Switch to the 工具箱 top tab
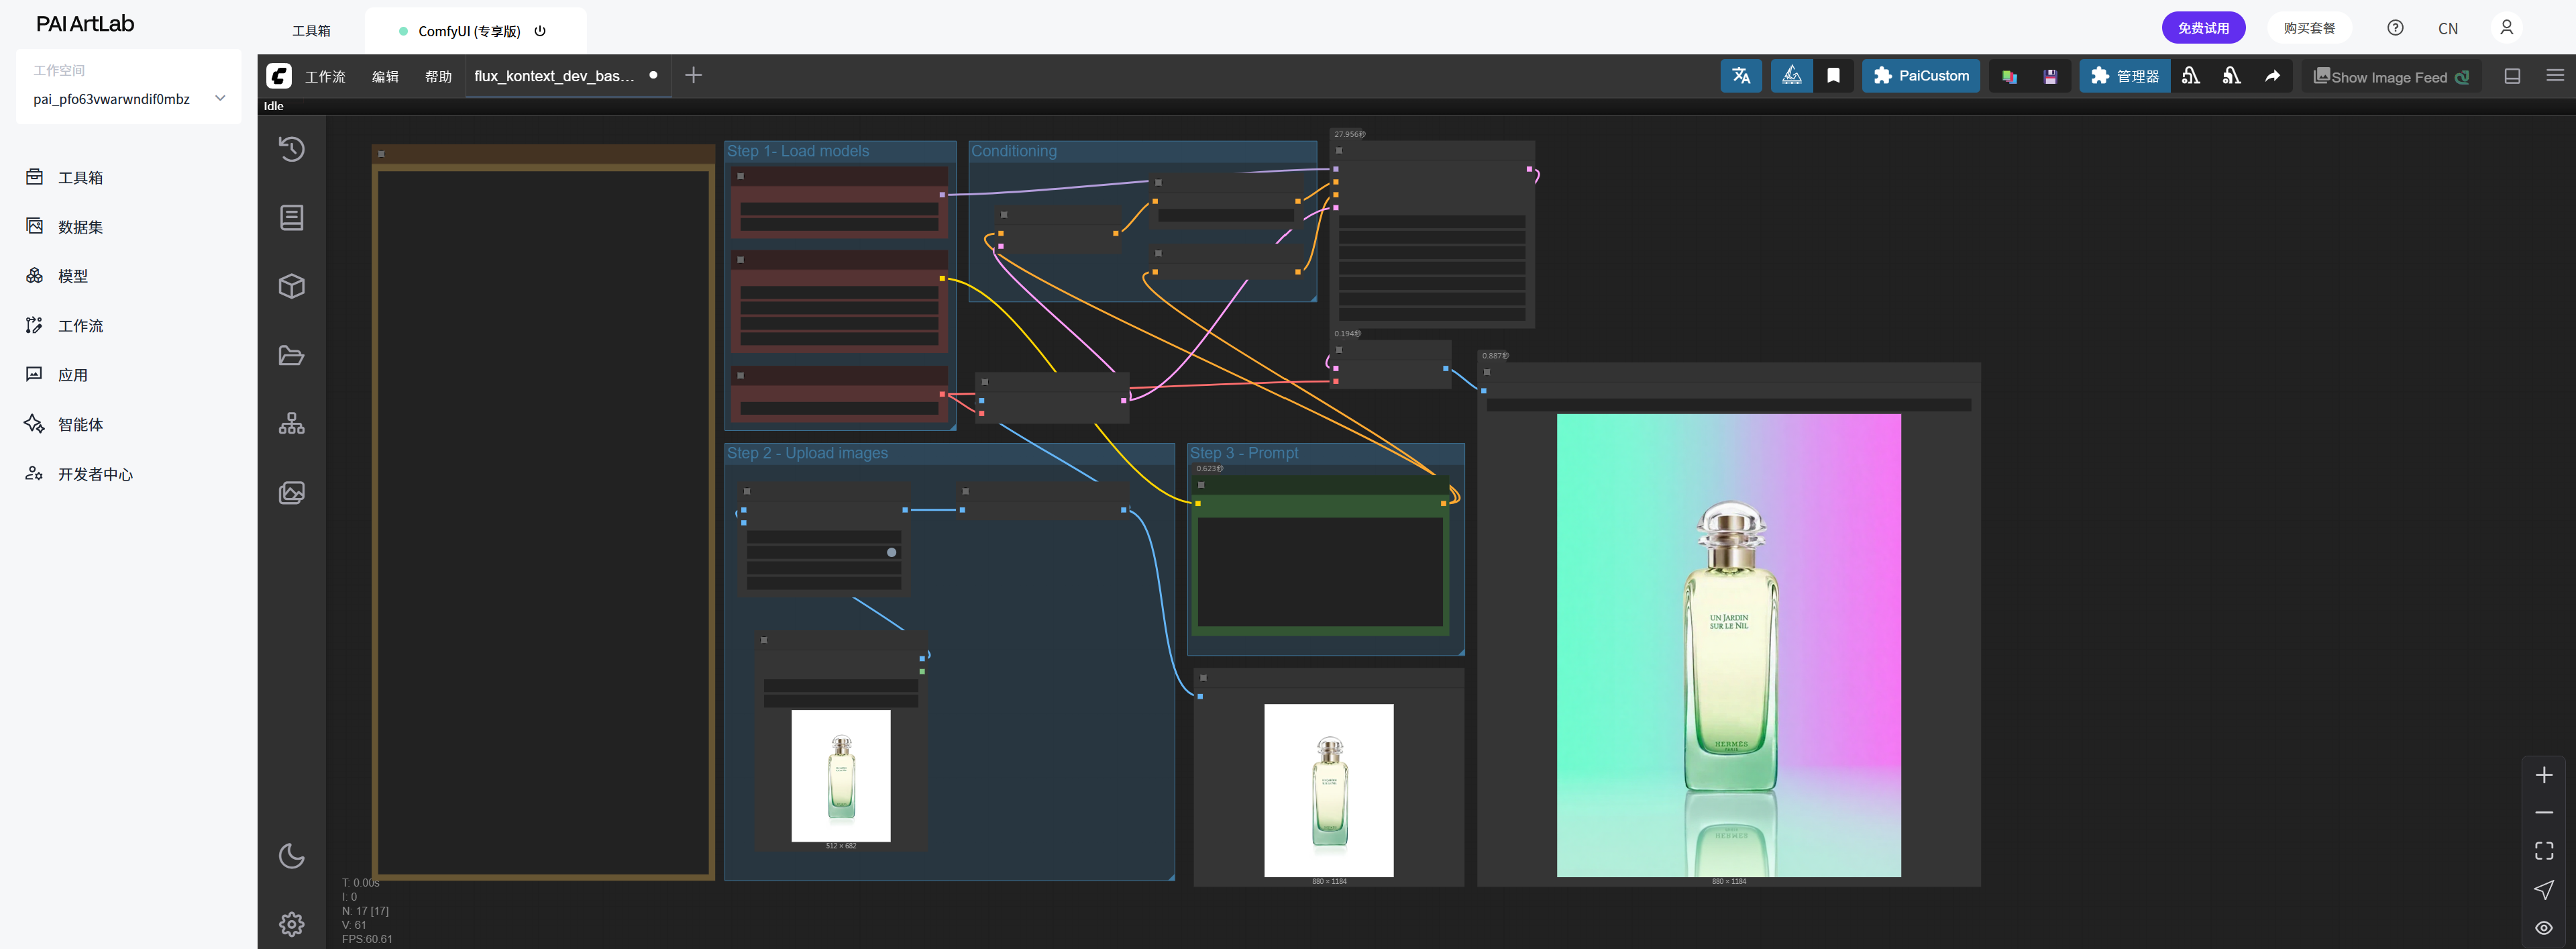Viewport: 2576px width, 949px height. 311,31
